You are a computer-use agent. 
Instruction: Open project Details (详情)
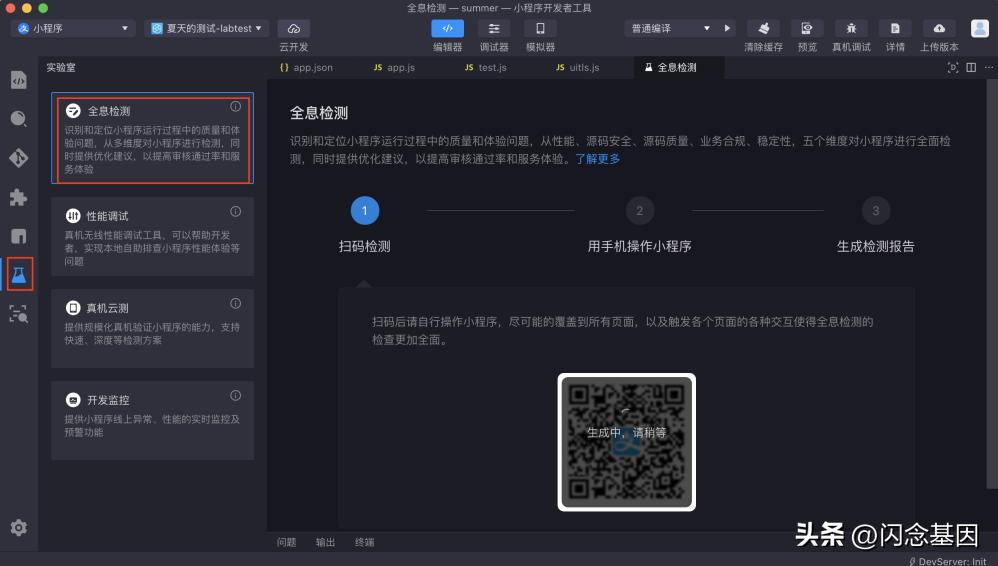click(895, 29)
